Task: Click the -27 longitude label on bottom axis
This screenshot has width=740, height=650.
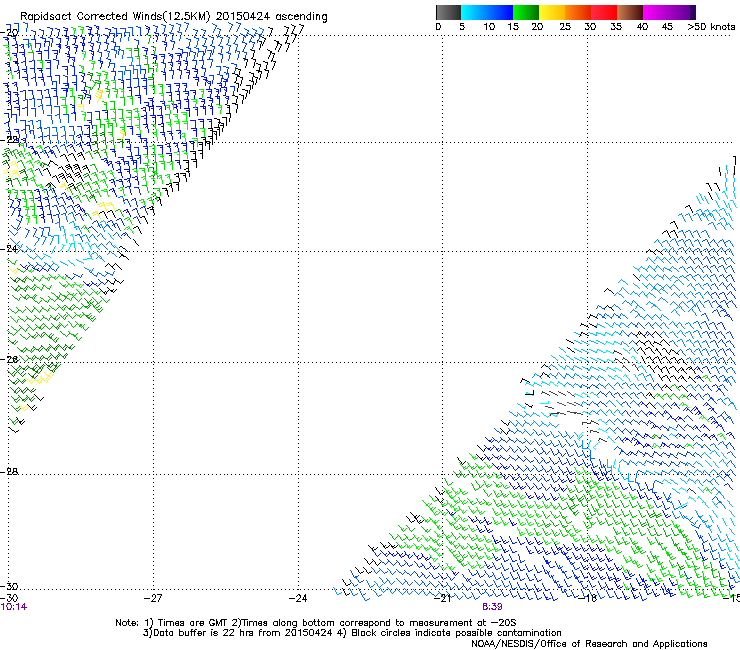Action: (x=153, y=598)
